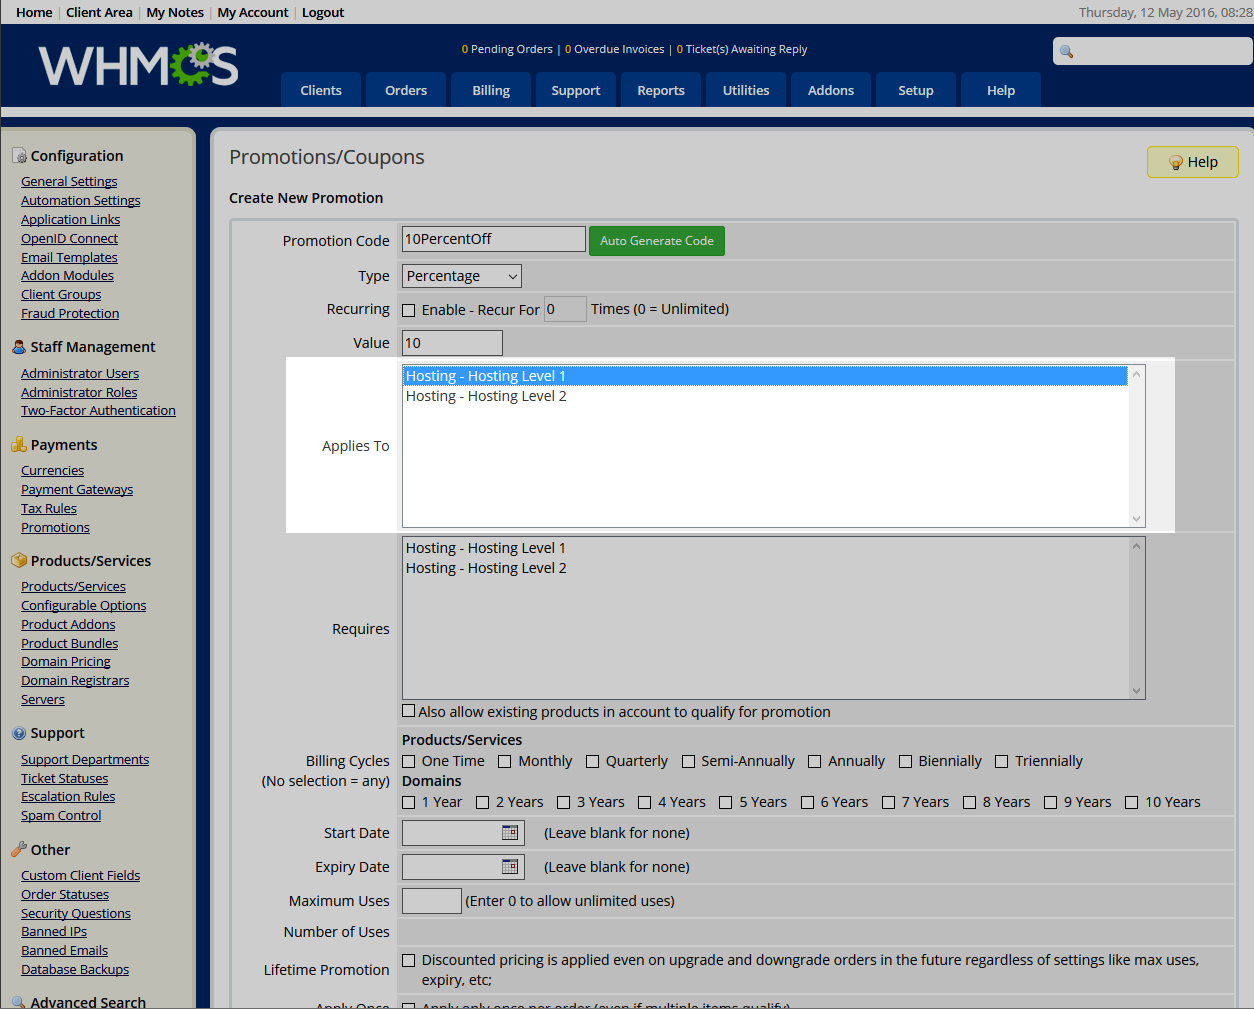Open the Promotions sidebar link
Screen dimensions: 1254x1009
pyautogui.click(x=55, y=528)
